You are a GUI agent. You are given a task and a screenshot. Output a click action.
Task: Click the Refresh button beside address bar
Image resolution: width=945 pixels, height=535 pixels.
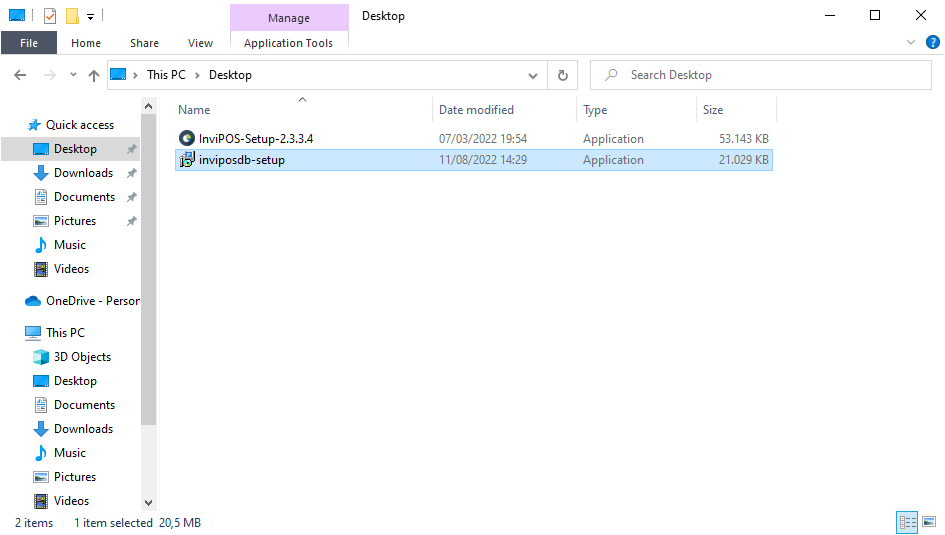562,75
